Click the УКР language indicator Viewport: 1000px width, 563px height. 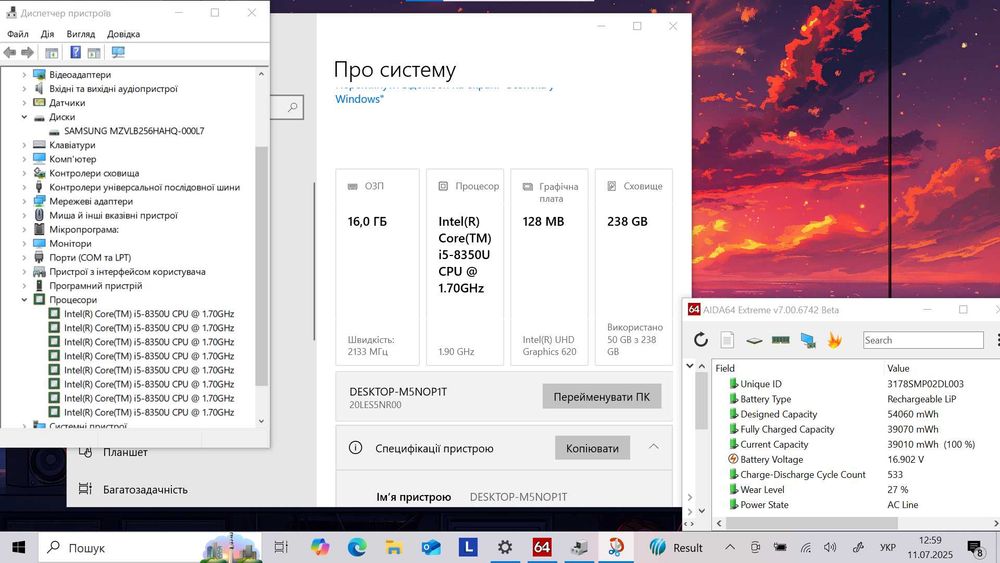(888, 548)
